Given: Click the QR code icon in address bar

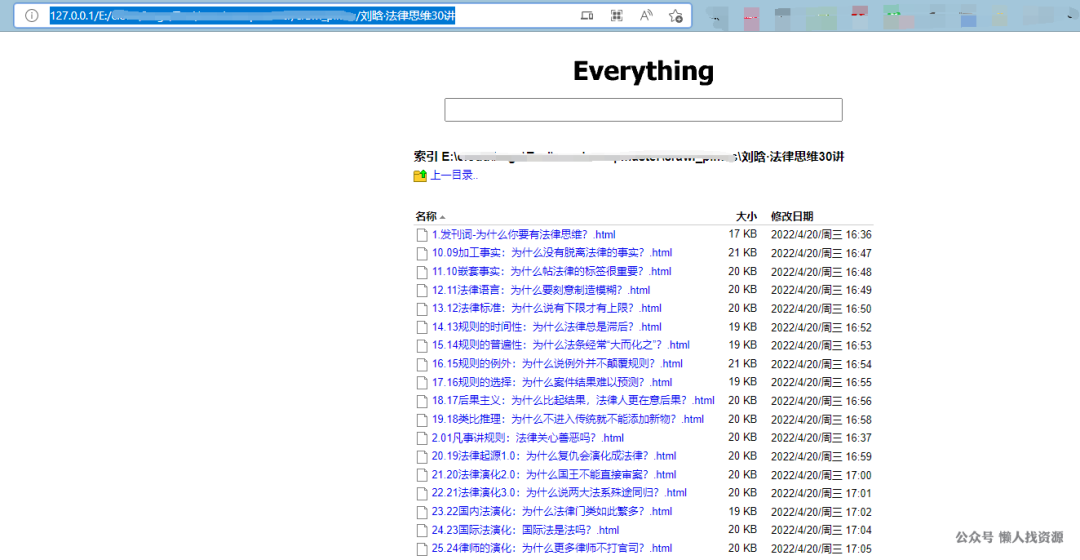Looking at the screenshot, I should click(x=616, y=15).
